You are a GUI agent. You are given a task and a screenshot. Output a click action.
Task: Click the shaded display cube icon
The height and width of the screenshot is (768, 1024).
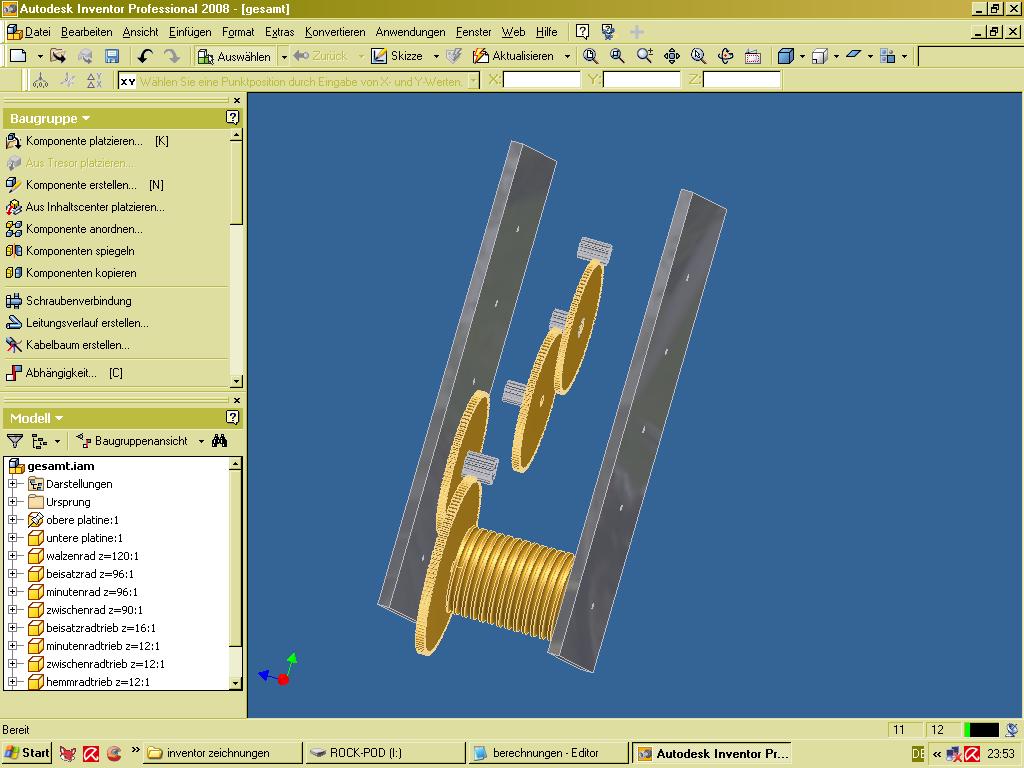click(x=786, y=56)
